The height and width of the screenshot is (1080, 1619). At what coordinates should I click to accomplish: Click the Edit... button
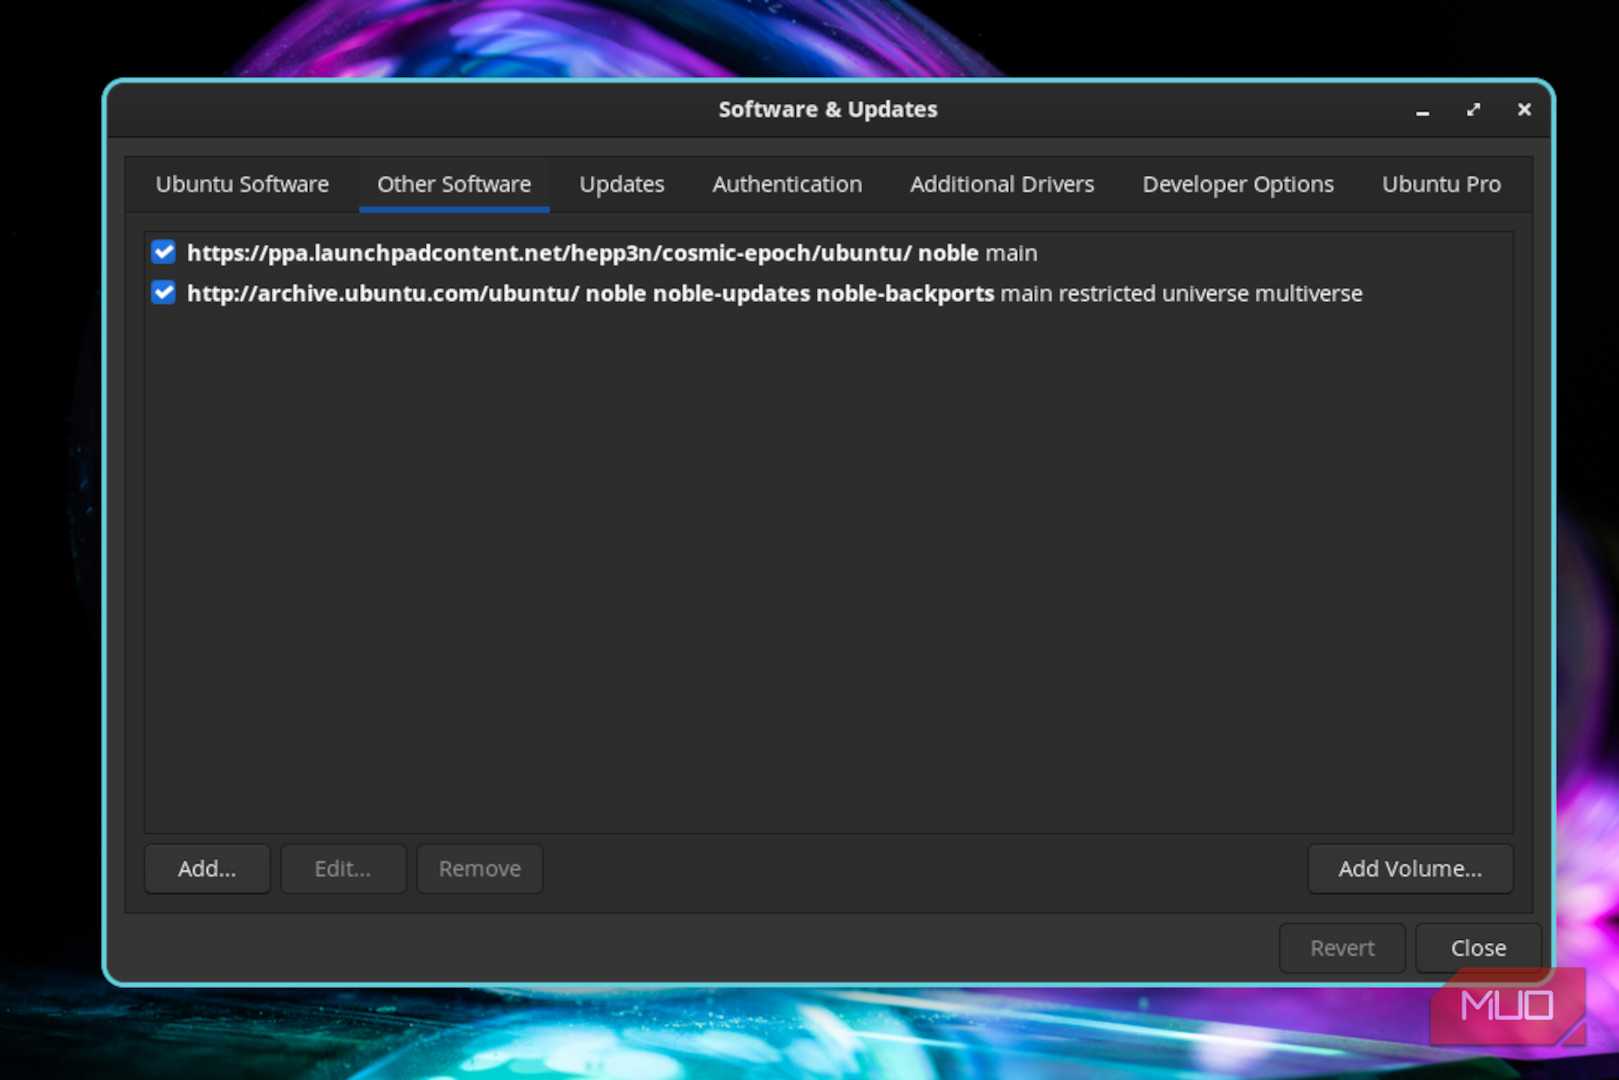point(343,868)
